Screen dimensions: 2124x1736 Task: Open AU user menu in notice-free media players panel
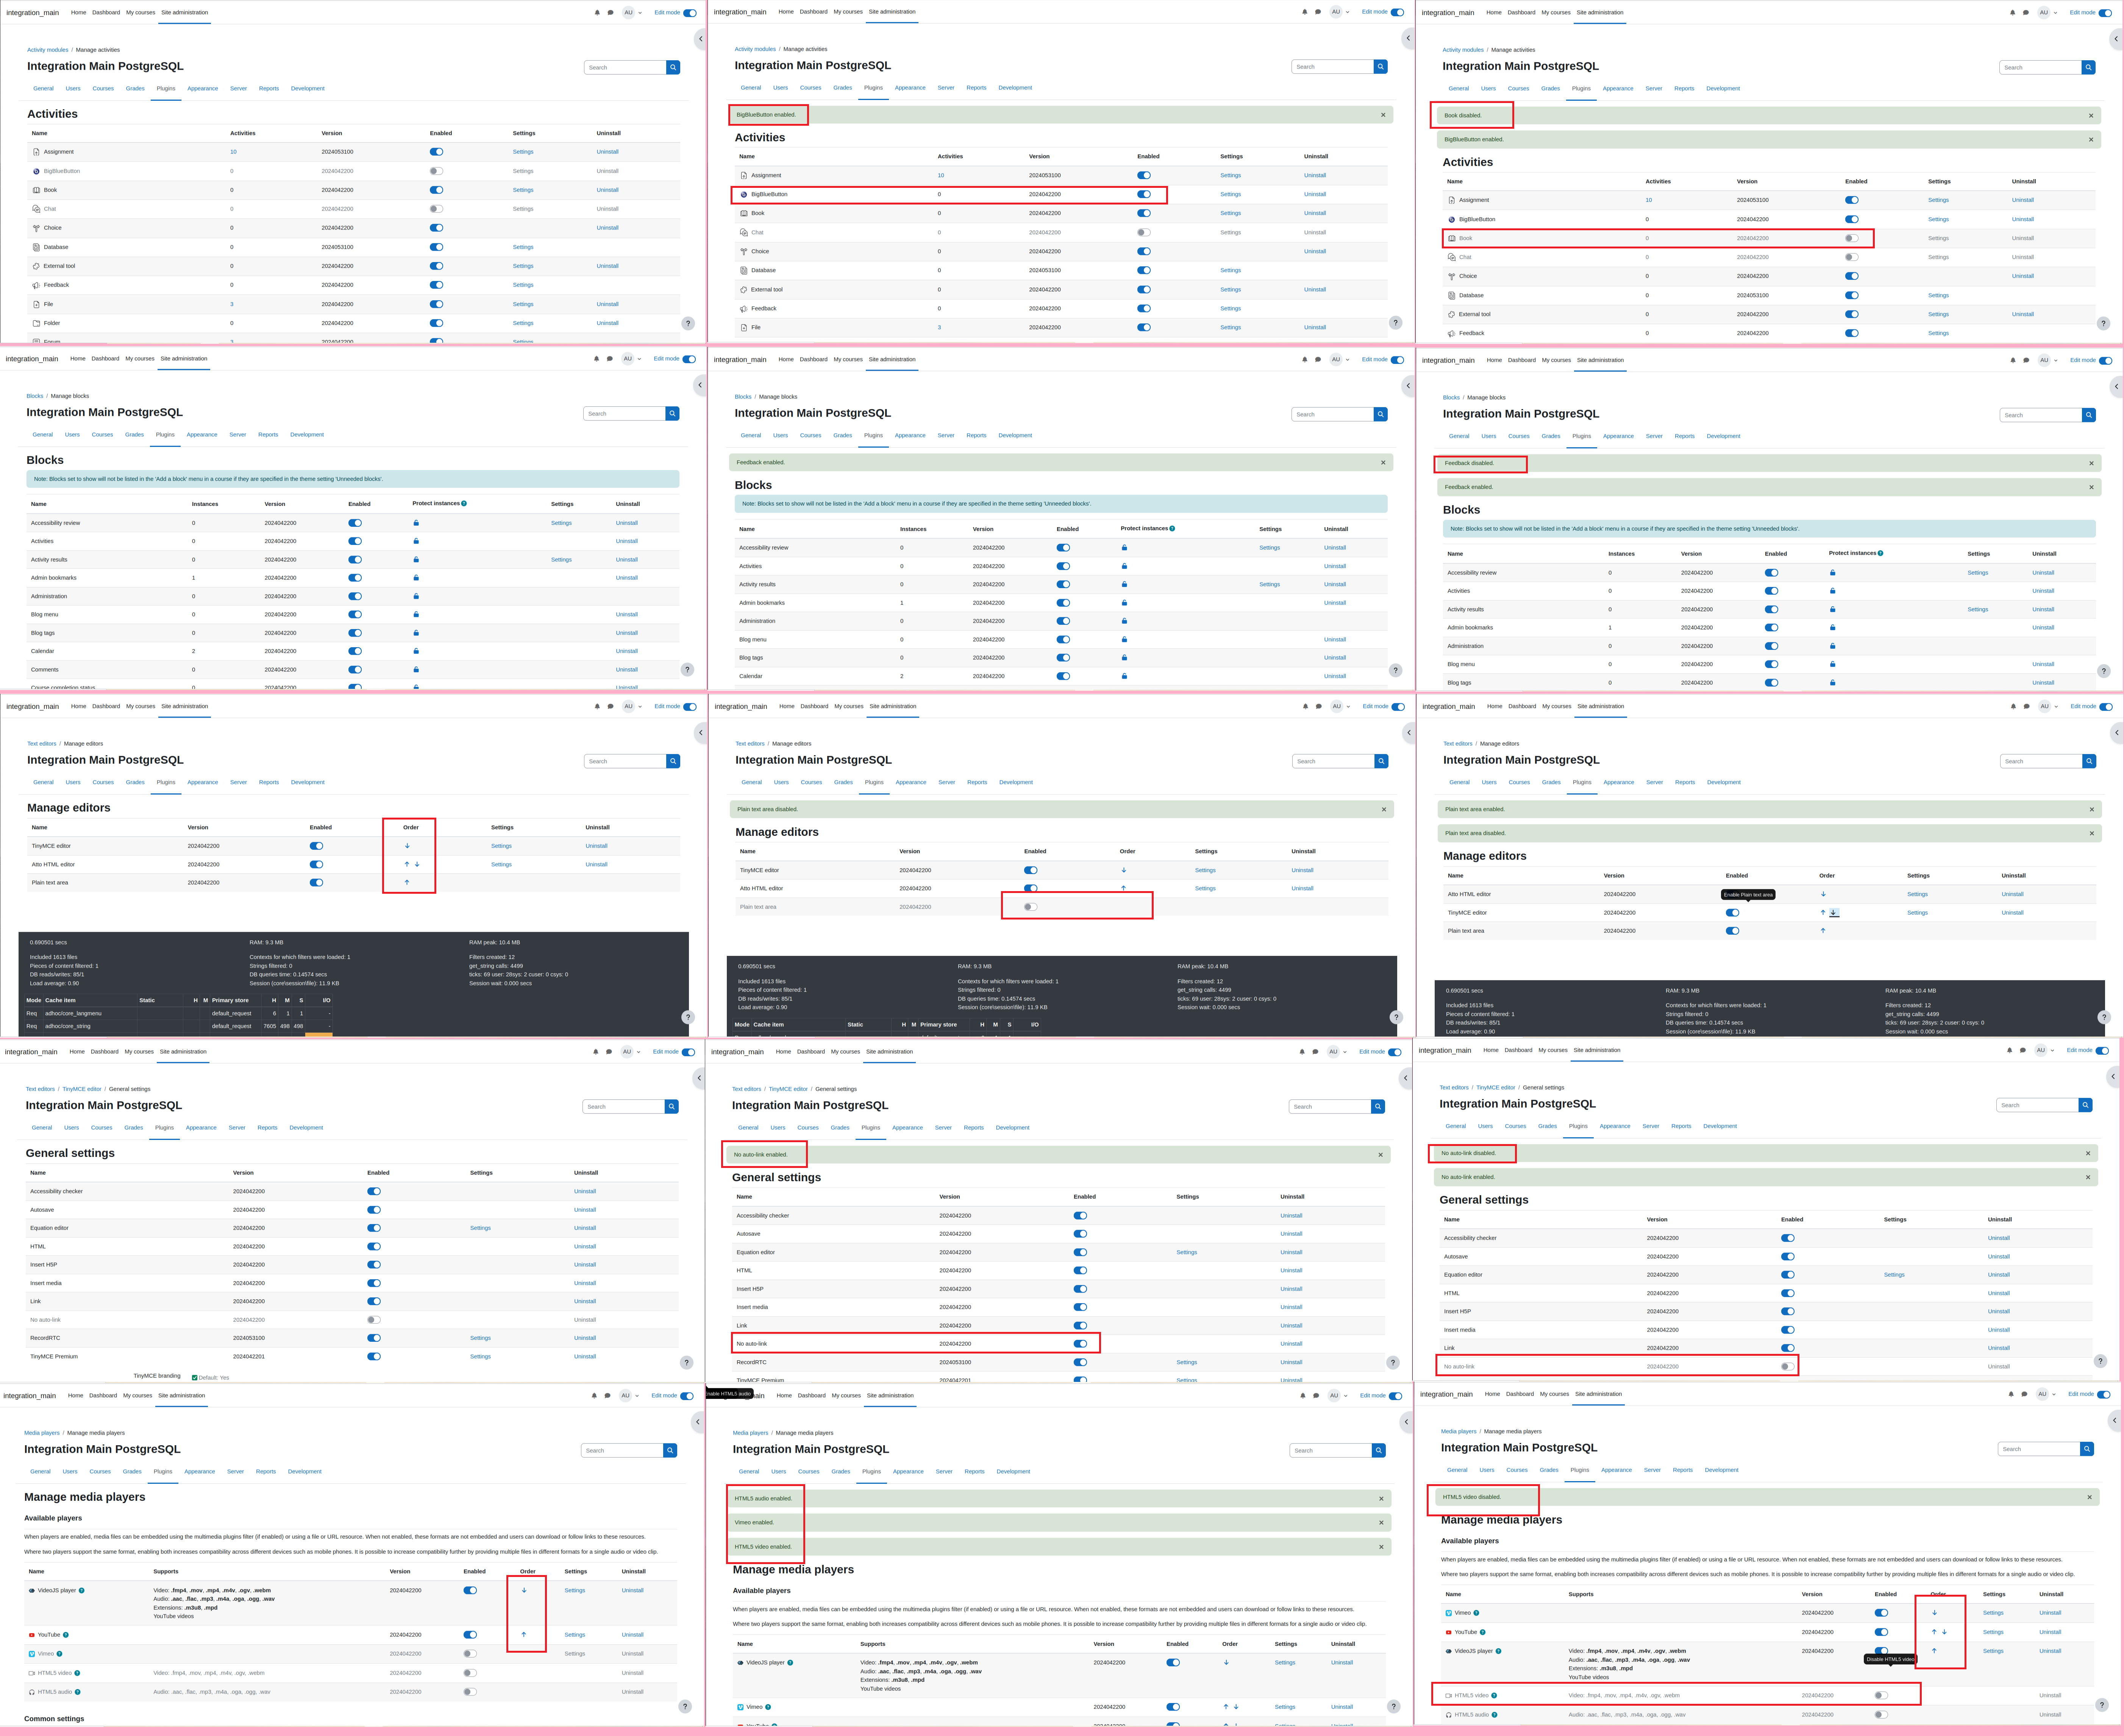point(629,1396)
